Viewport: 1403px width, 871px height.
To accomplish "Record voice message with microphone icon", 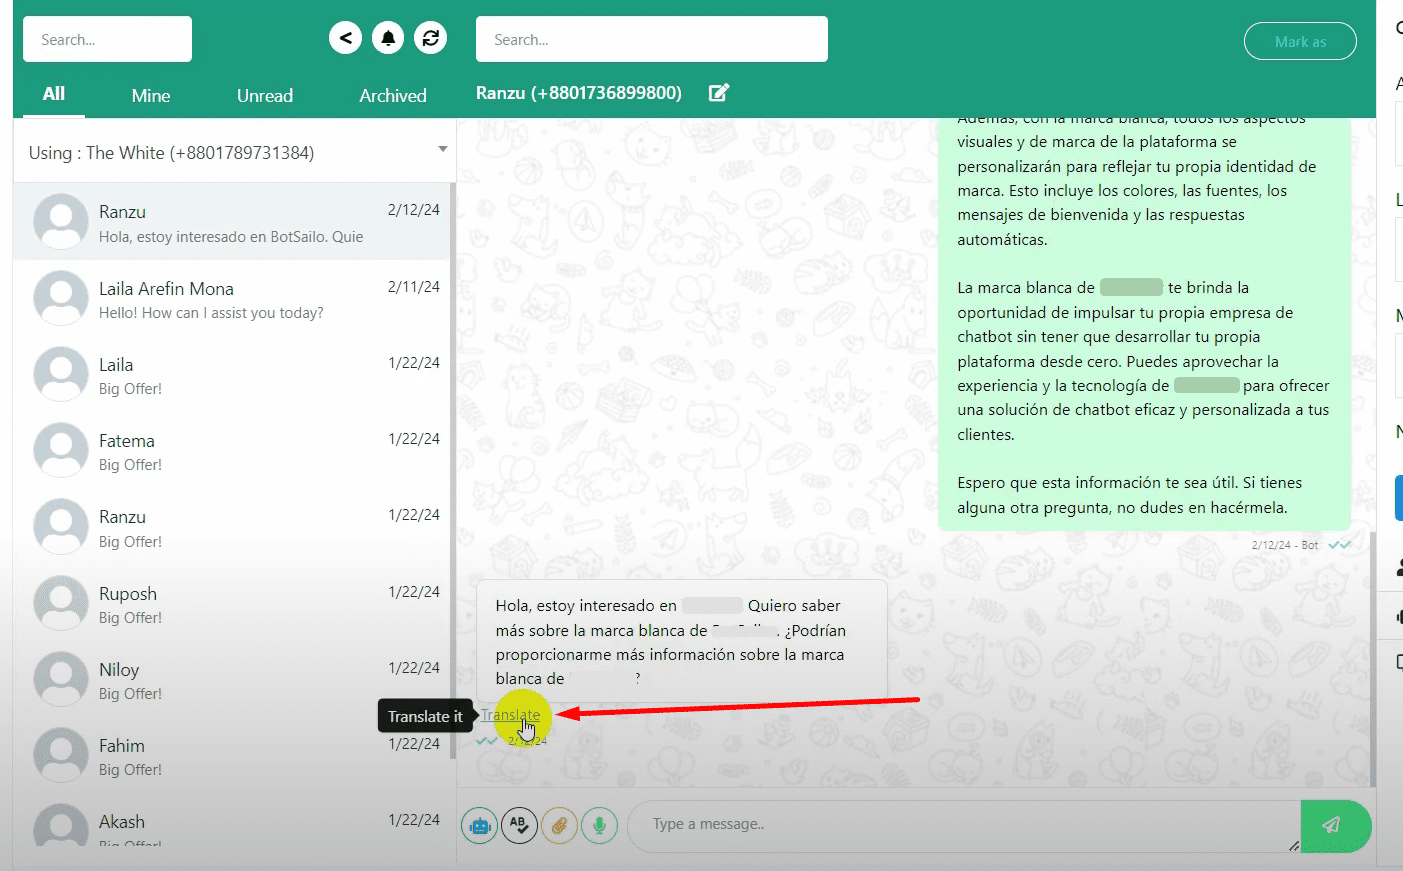I will (599, 826).
